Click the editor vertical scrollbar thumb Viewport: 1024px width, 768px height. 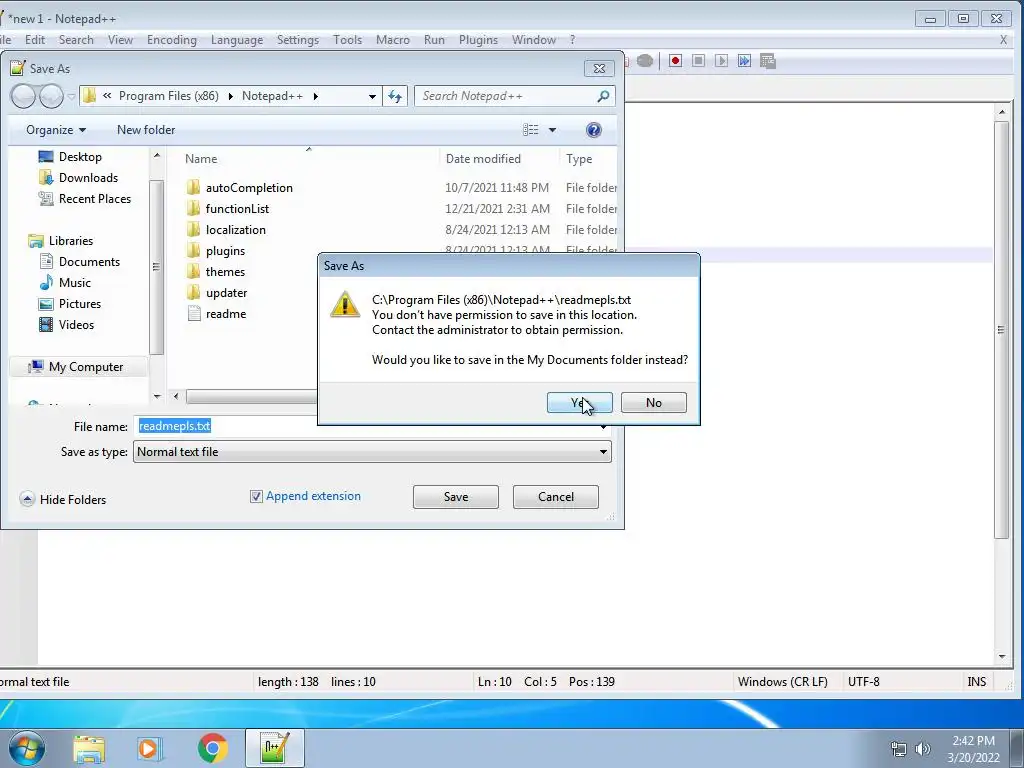point(1001,330)
